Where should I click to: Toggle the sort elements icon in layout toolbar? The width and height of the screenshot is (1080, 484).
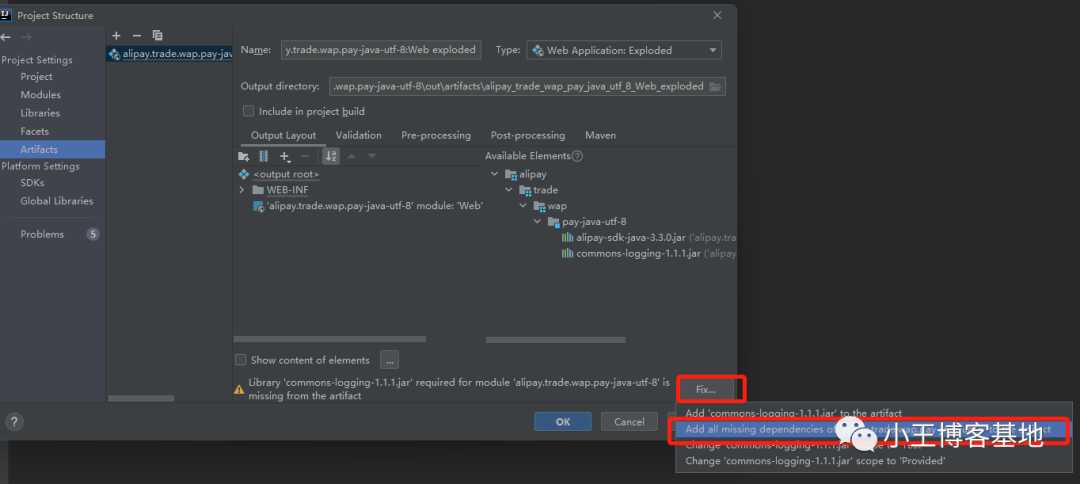pos(331,157)
